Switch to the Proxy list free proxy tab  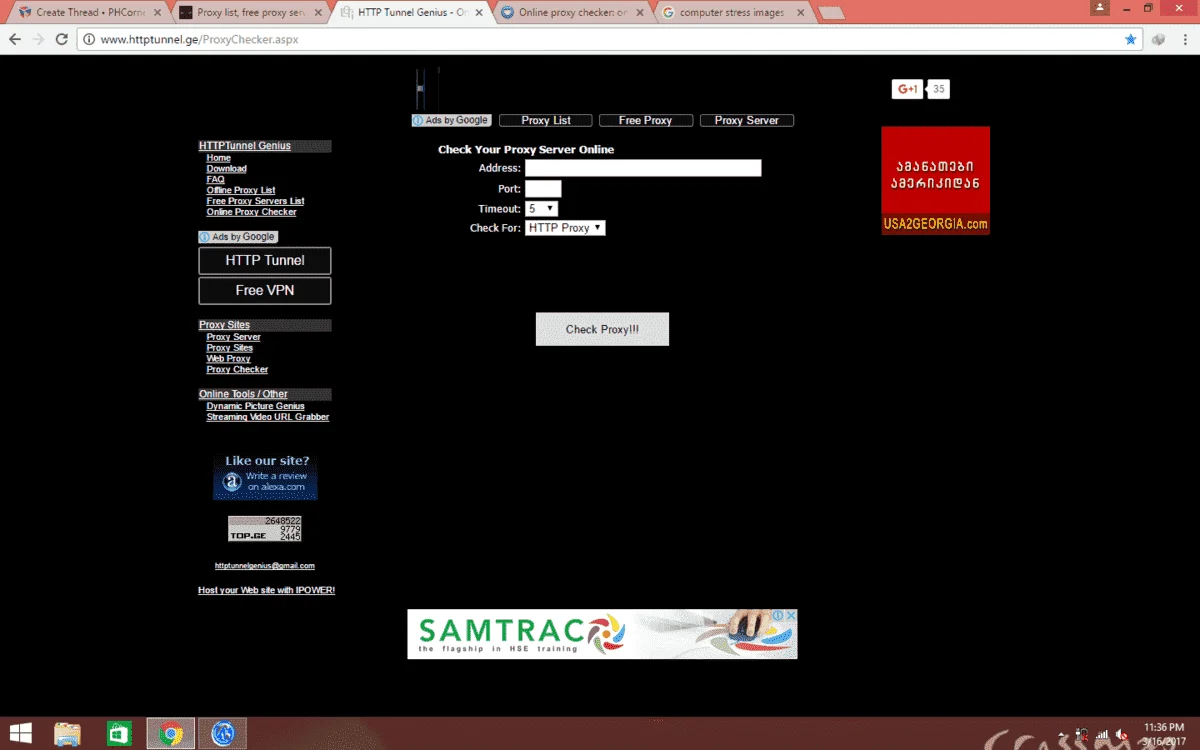250,13
